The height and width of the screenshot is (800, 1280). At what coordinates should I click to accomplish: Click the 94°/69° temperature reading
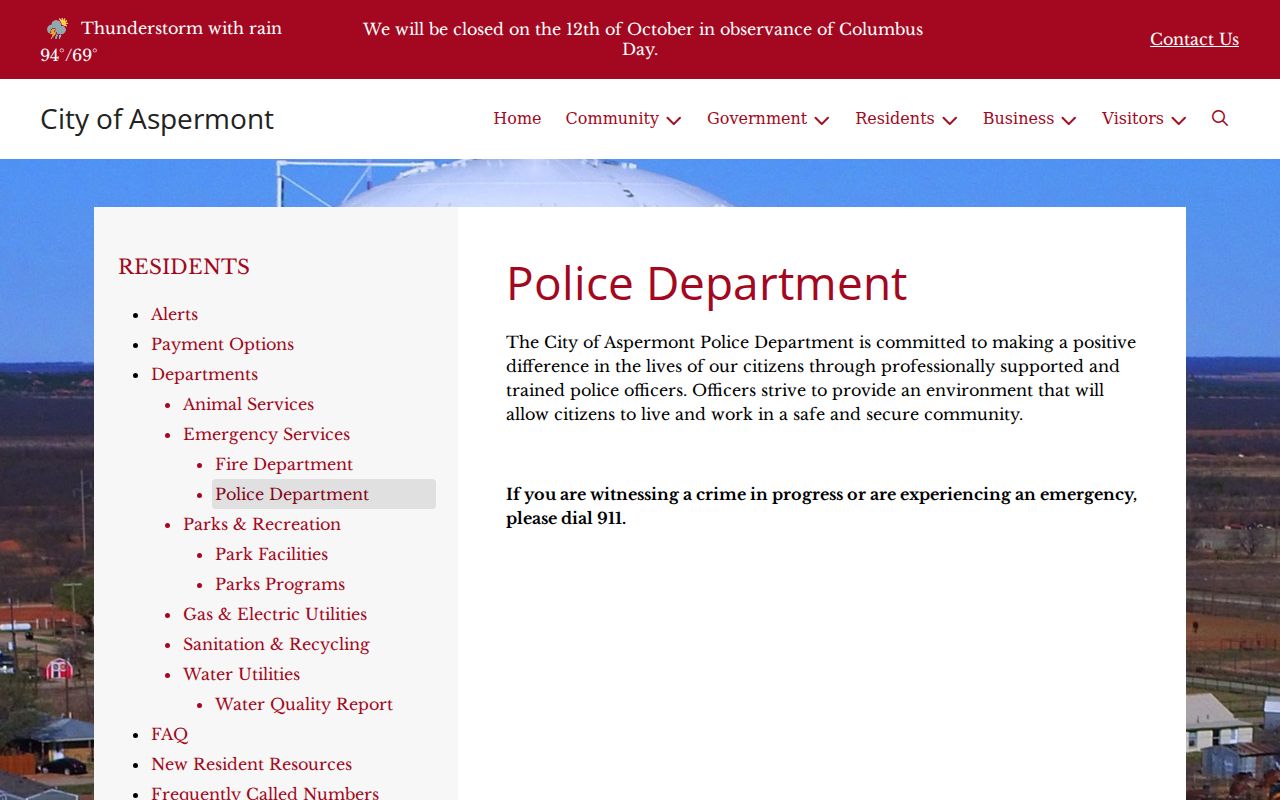[x=69, y=55]
